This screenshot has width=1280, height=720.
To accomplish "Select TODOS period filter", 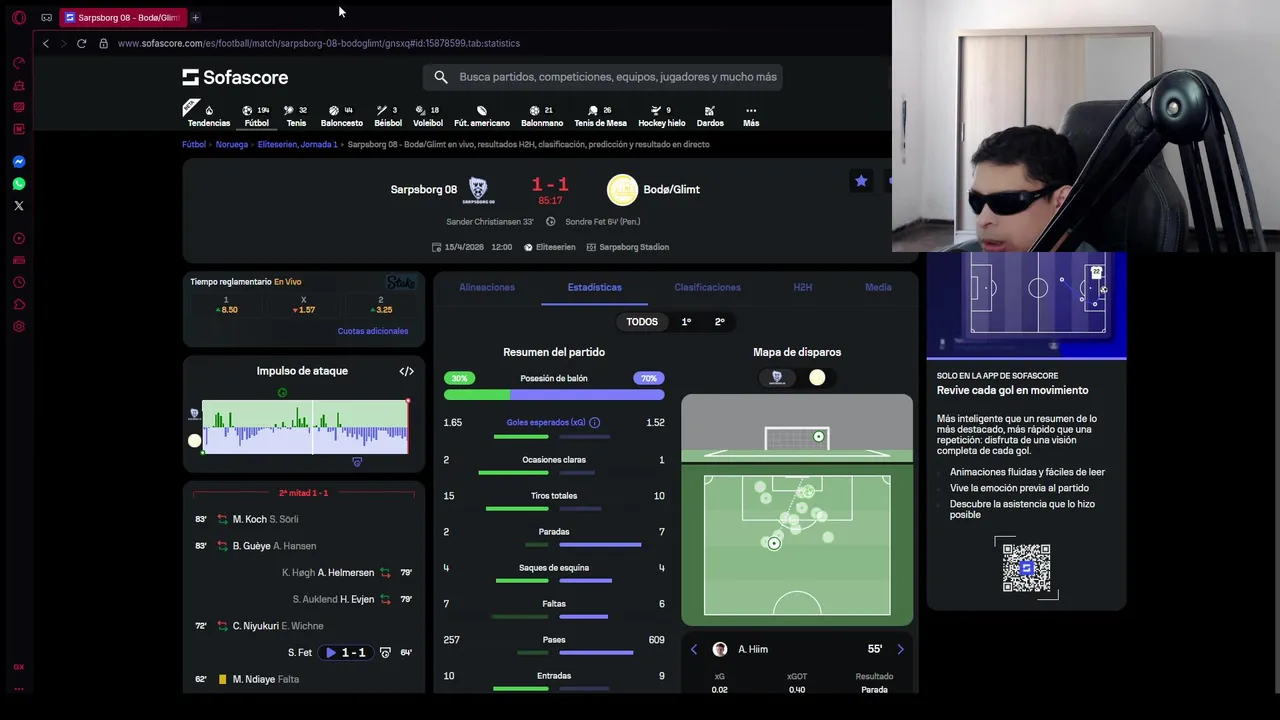I will [x=642, y=322].
